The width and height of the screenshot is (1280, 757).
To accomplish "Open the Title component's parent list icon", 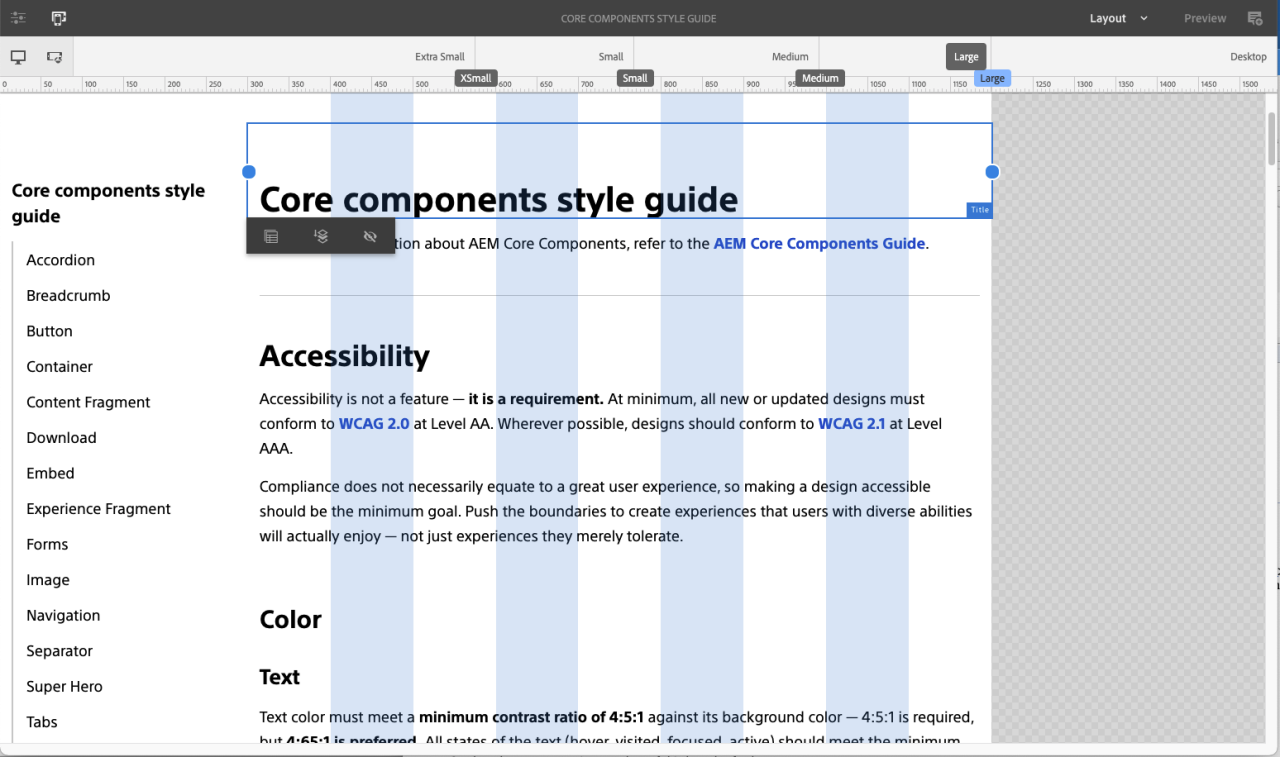I will (271, 236).
